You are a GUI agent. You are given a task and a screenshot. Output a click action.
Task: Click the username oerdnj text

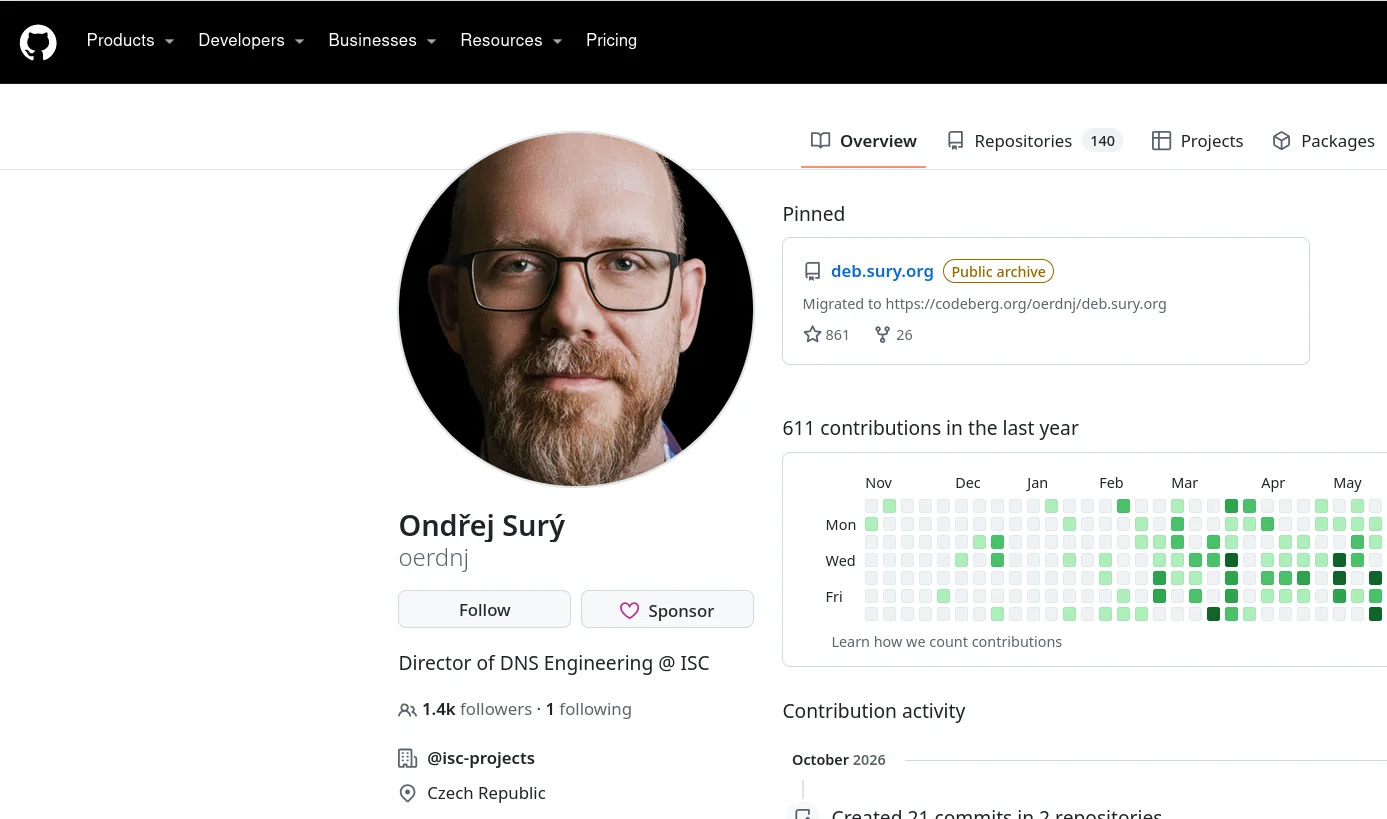coord(433,558)
